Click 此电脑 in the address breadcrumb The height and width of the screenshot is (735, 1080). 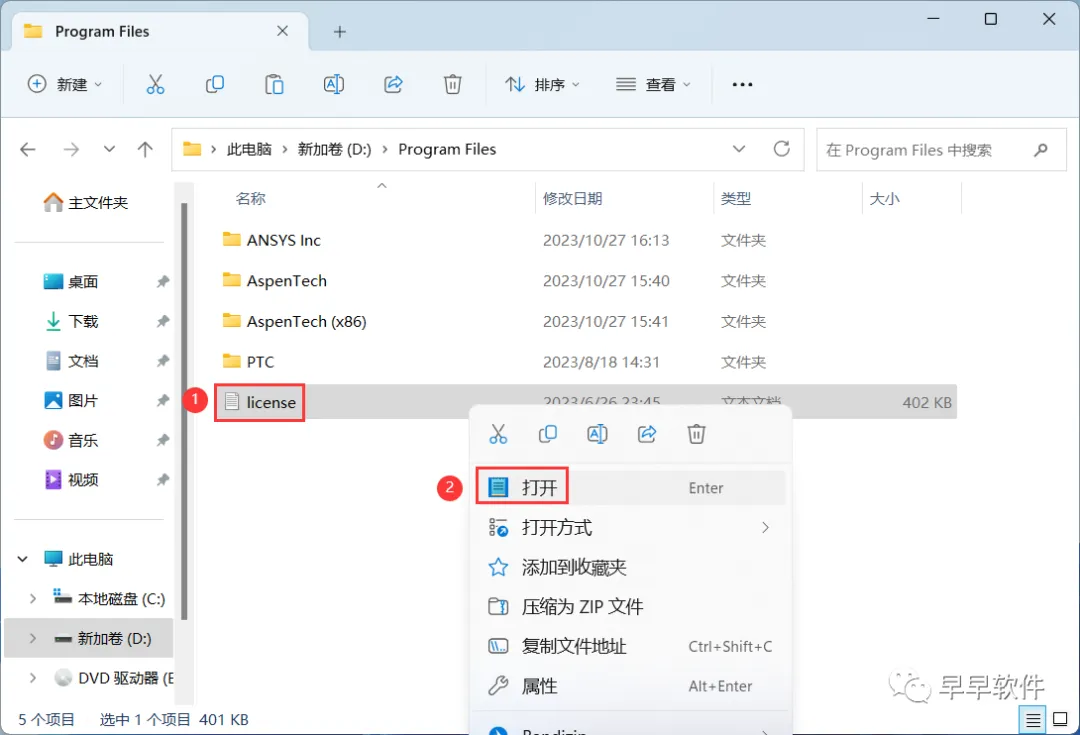point(249,149)
